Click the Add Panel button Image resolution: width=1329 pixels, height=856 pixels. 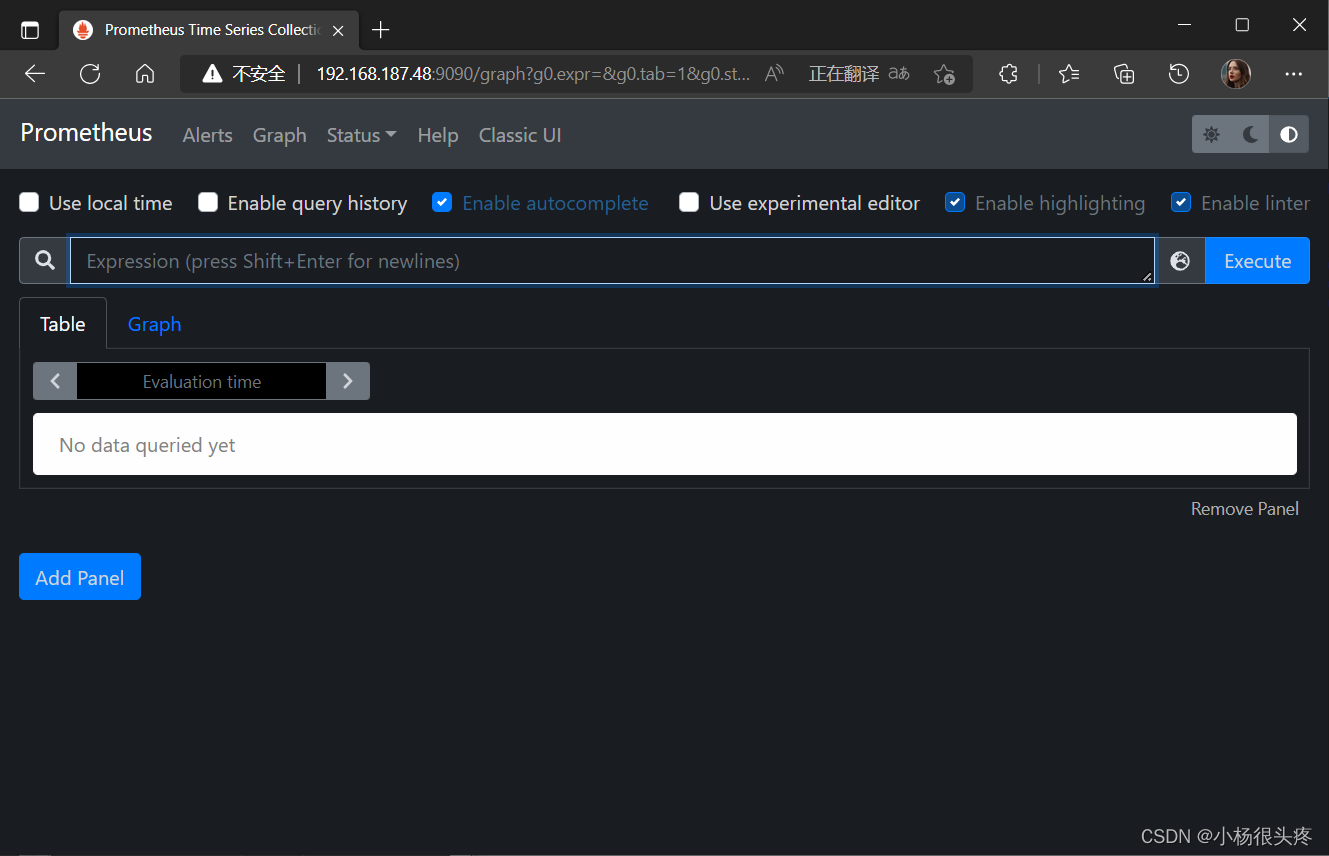pos(80,577)
